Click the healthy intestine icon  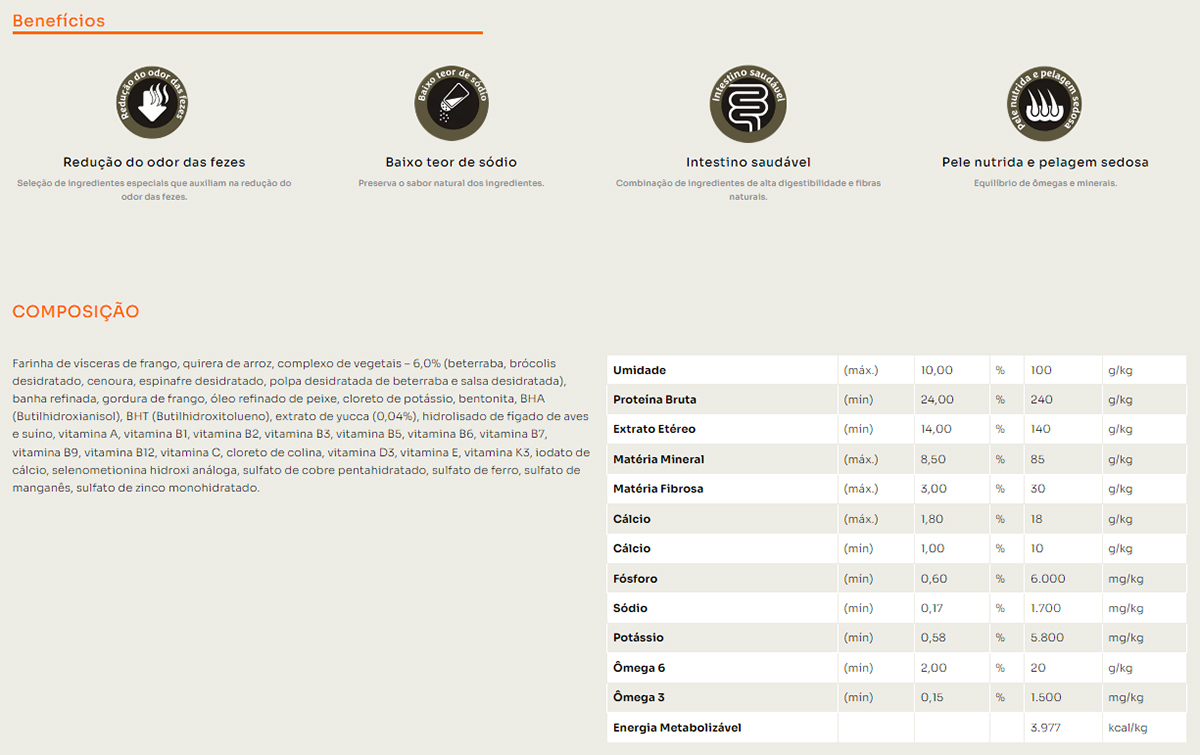pos(748,104)
